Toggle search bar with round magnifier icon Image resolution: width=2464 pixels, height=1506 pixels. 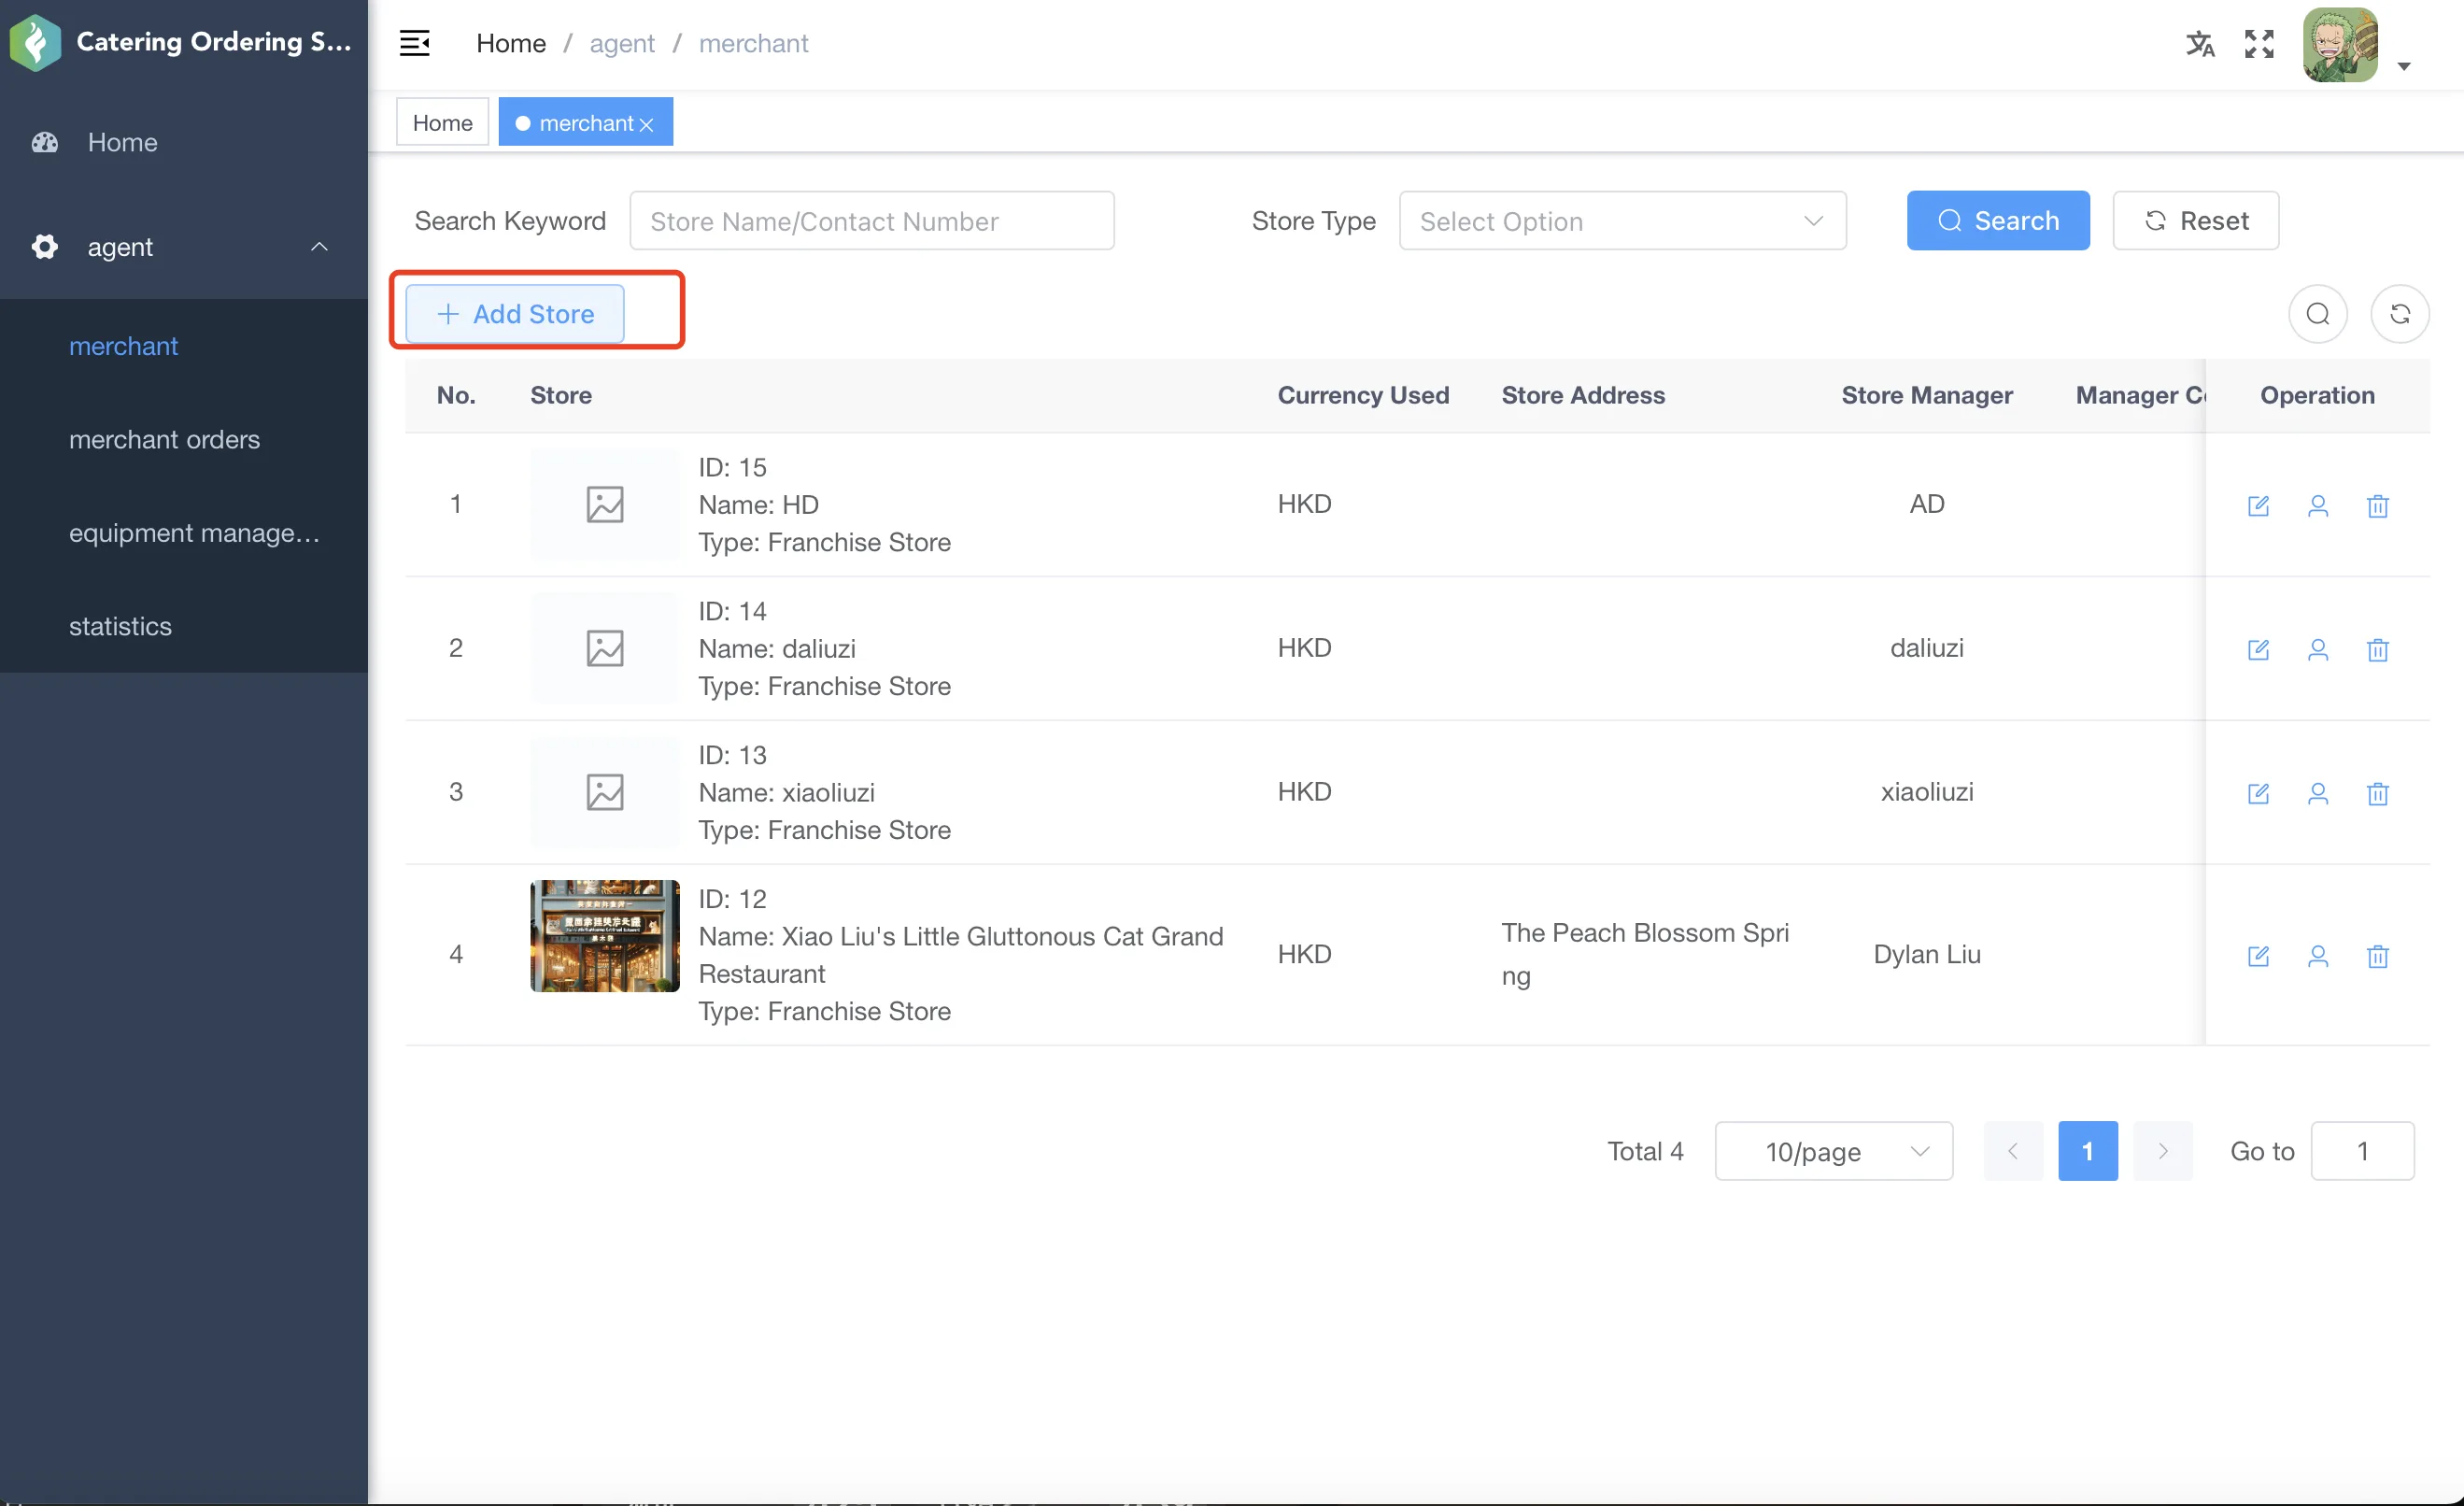2318,314
